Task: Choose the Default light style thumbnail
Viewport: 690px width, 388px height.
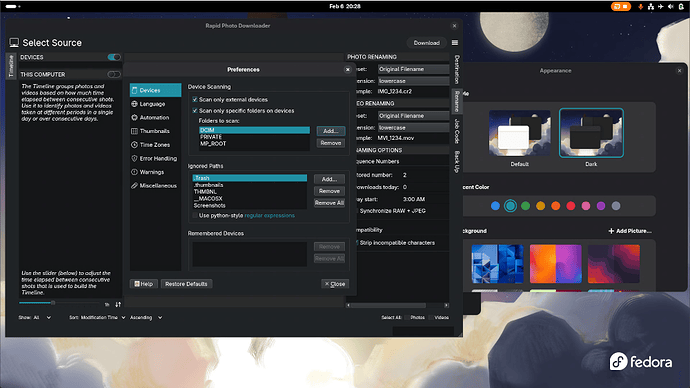Action: (x=519, y=133)
